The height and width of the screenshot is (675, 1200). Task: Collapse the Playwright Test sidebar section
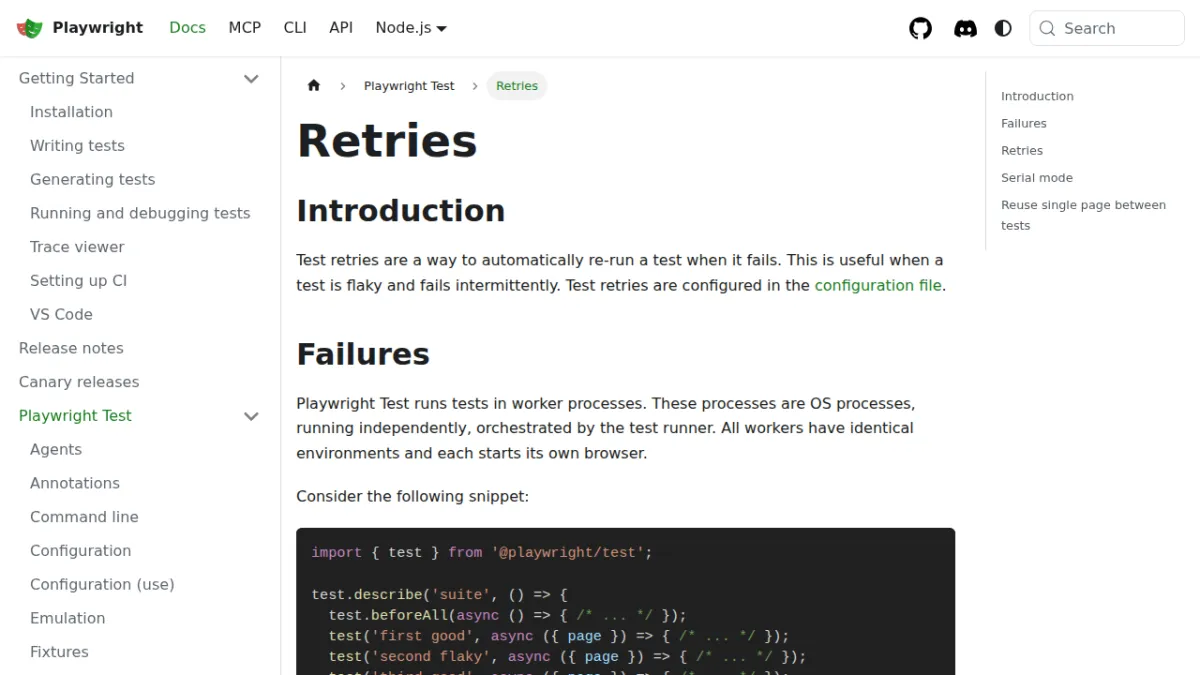click(x=251, y=416)
